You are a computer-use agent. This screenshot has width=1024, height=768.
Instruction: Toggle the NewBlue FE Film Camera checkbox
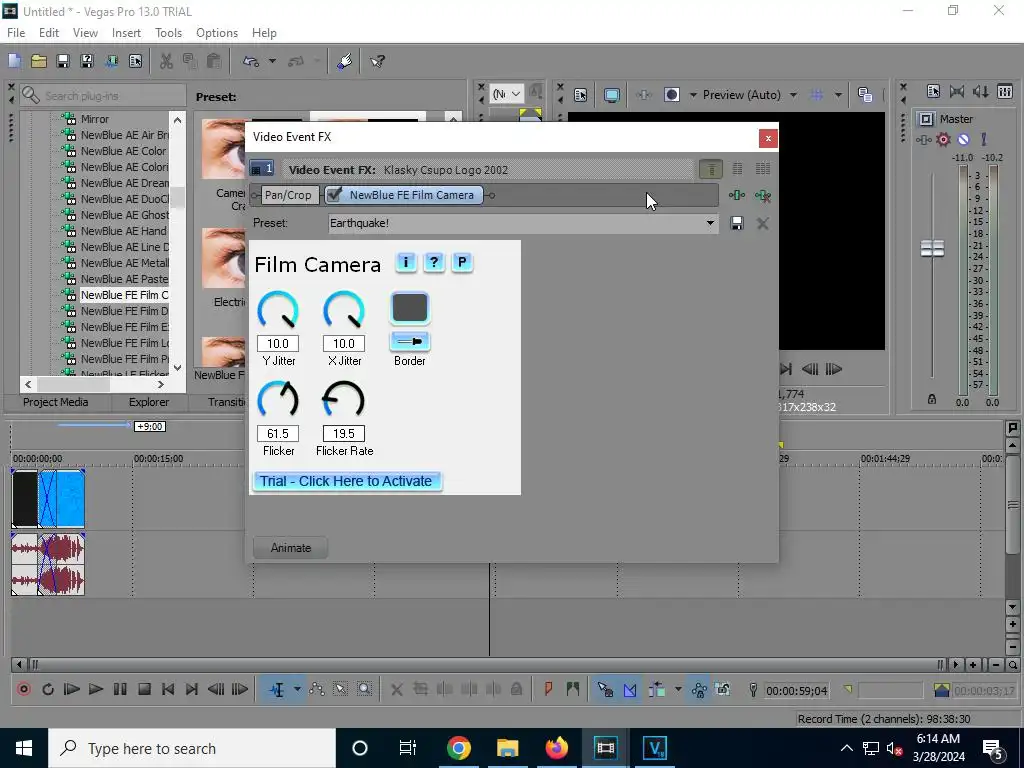click(x=334, y=195)
